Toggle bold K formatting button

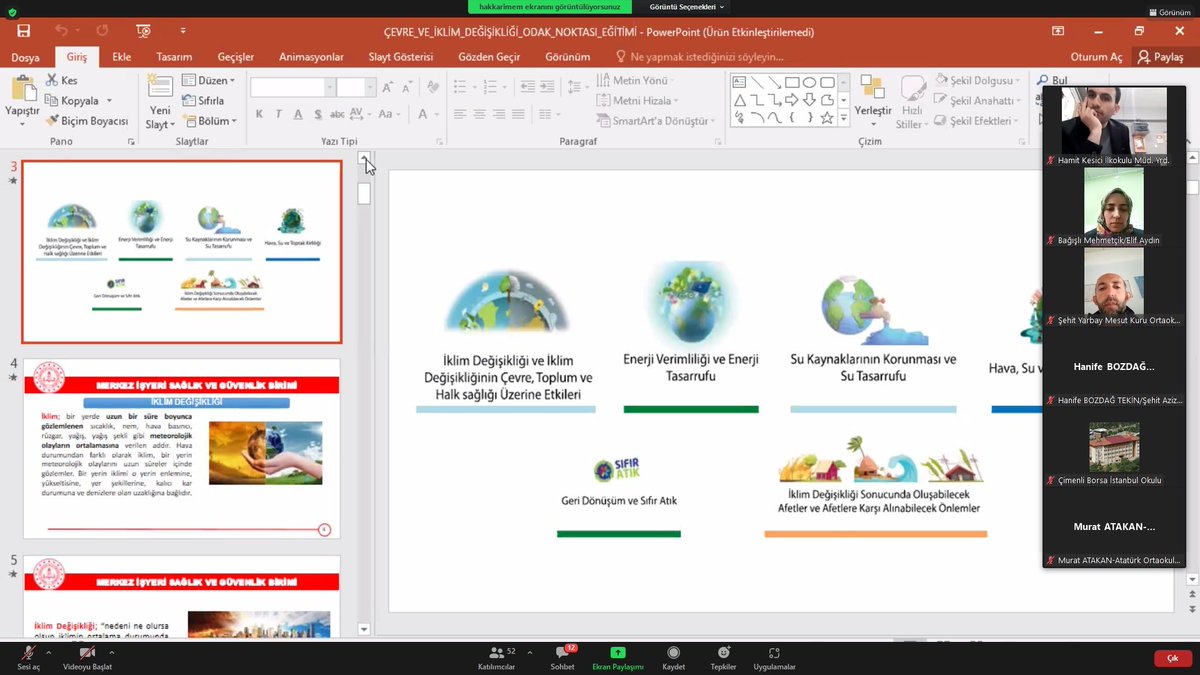(259, 115)
